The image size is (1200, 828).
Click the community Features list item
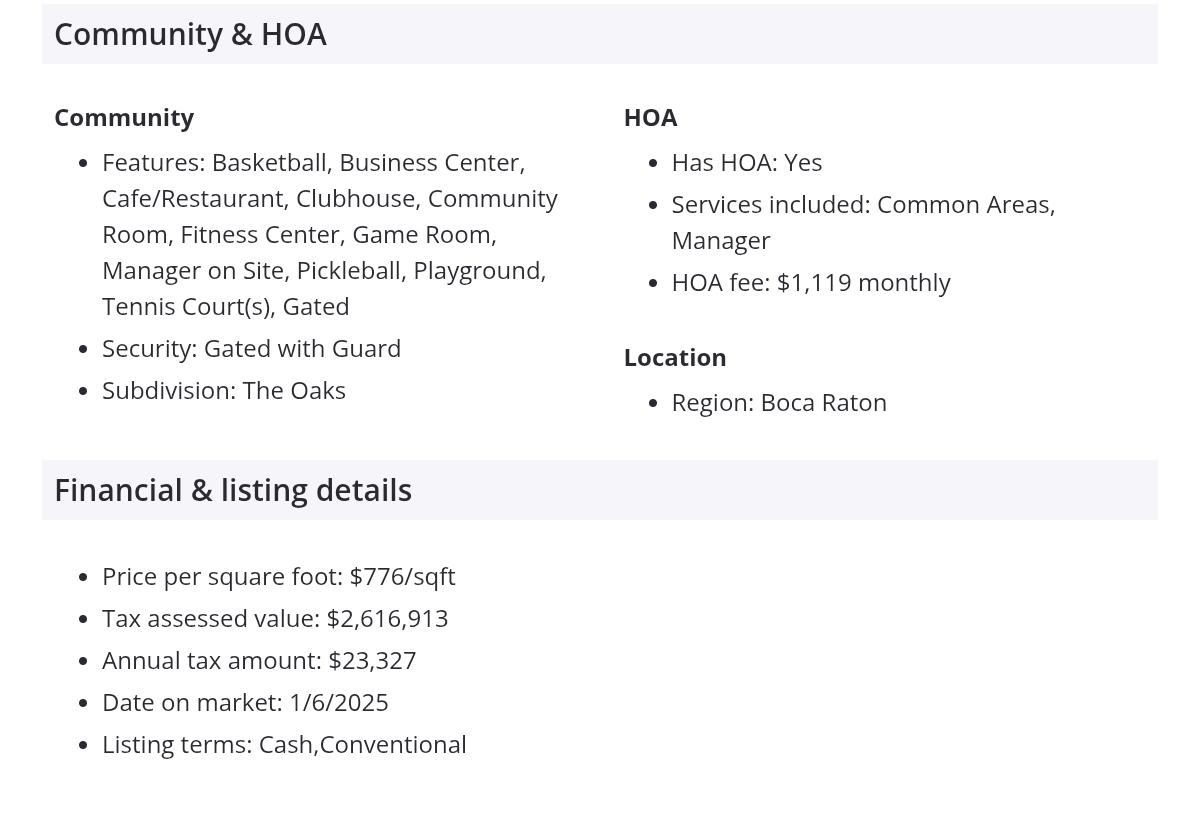pyautogui.click(x=330, y=234)
